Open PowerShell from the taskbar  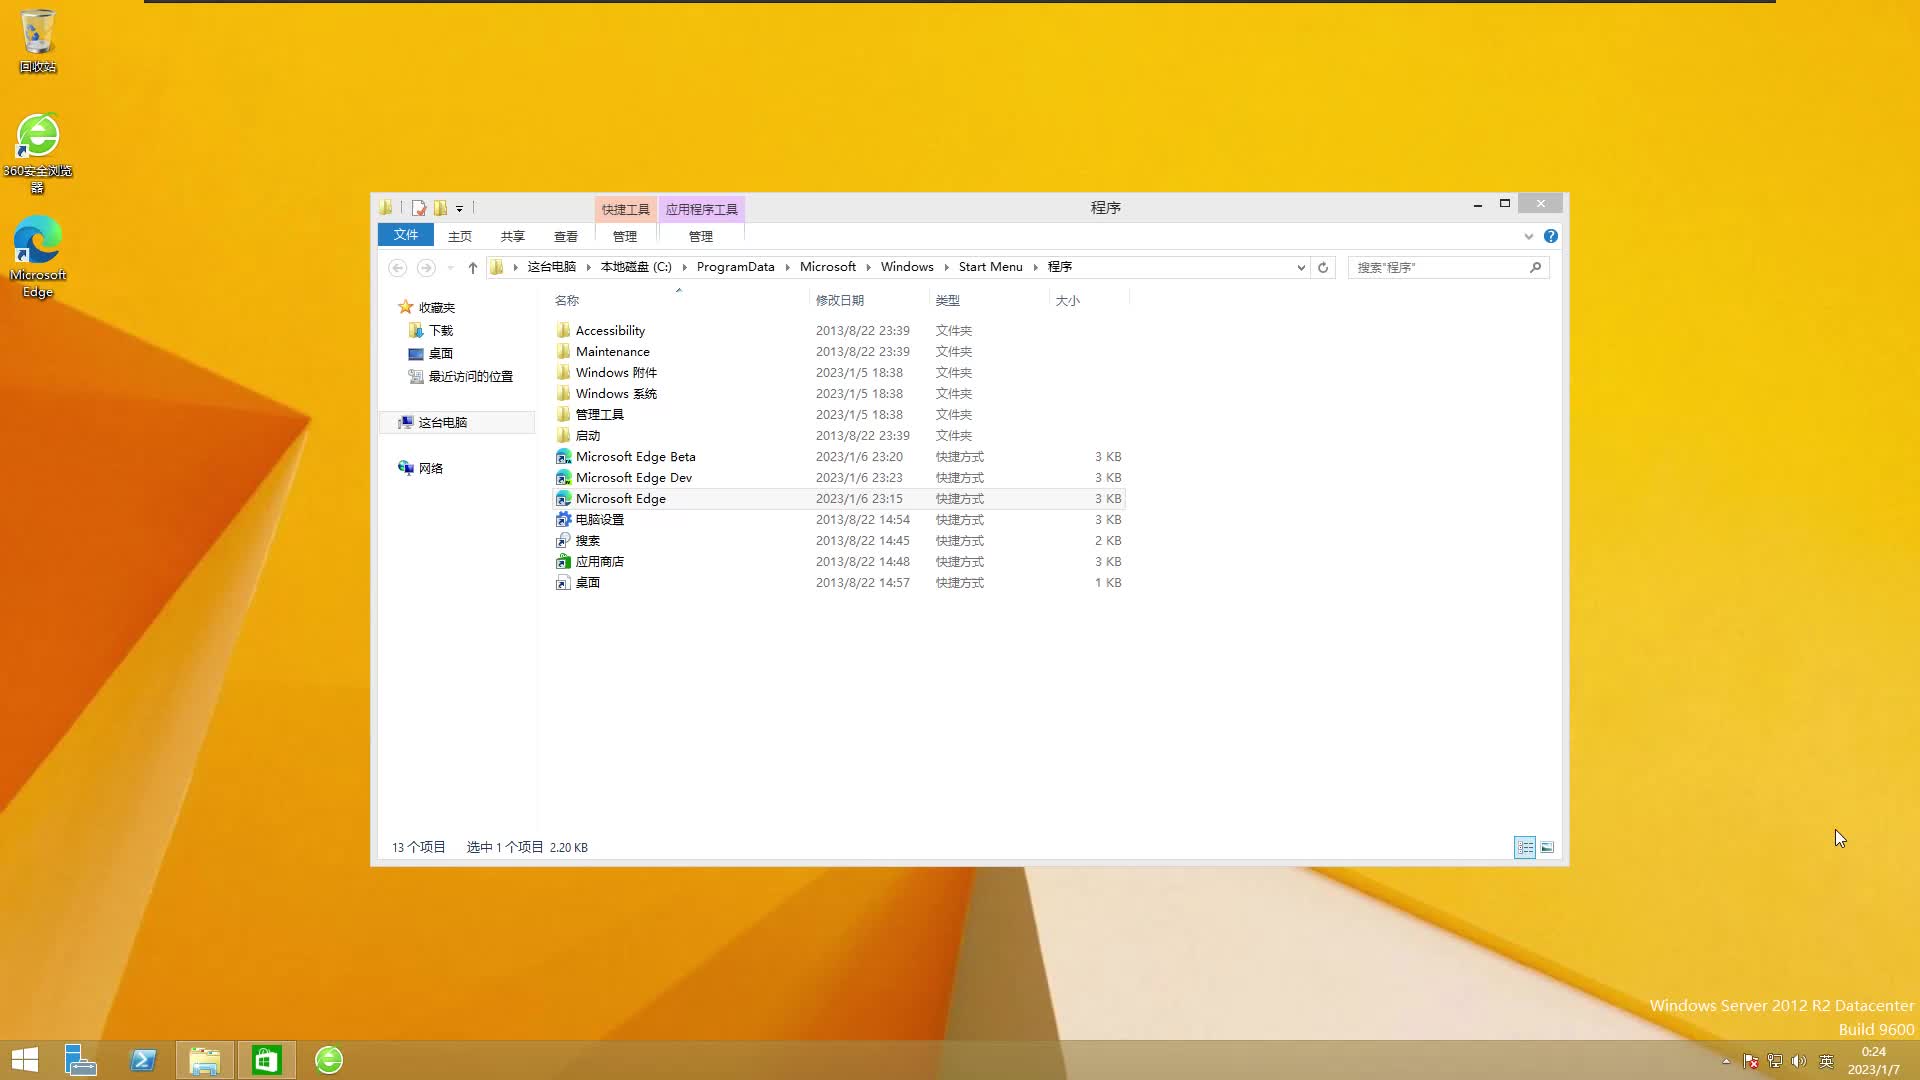(143, 1060)
